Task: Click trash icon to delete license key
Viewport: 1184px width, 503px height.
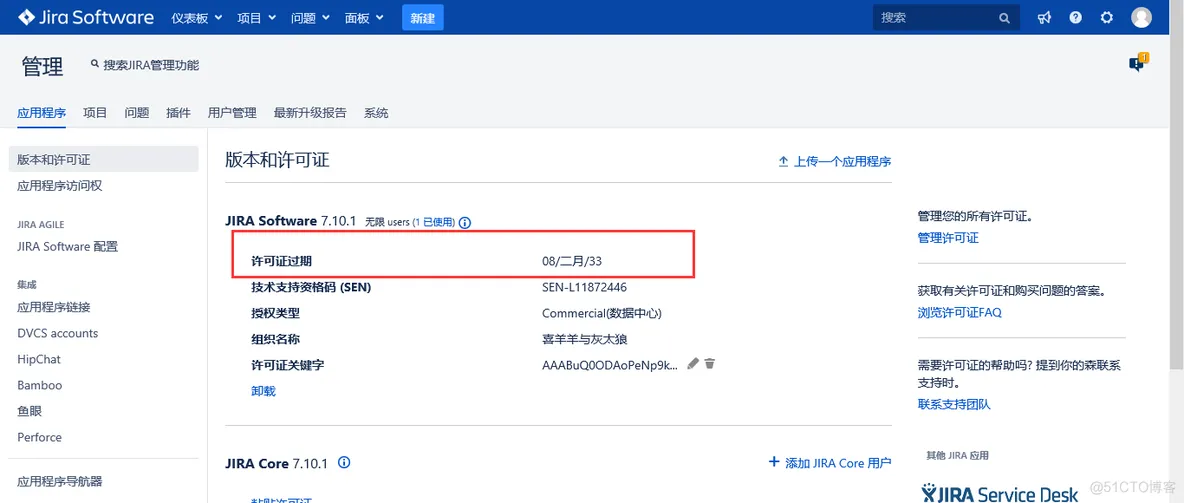Action: click(710, 364)
